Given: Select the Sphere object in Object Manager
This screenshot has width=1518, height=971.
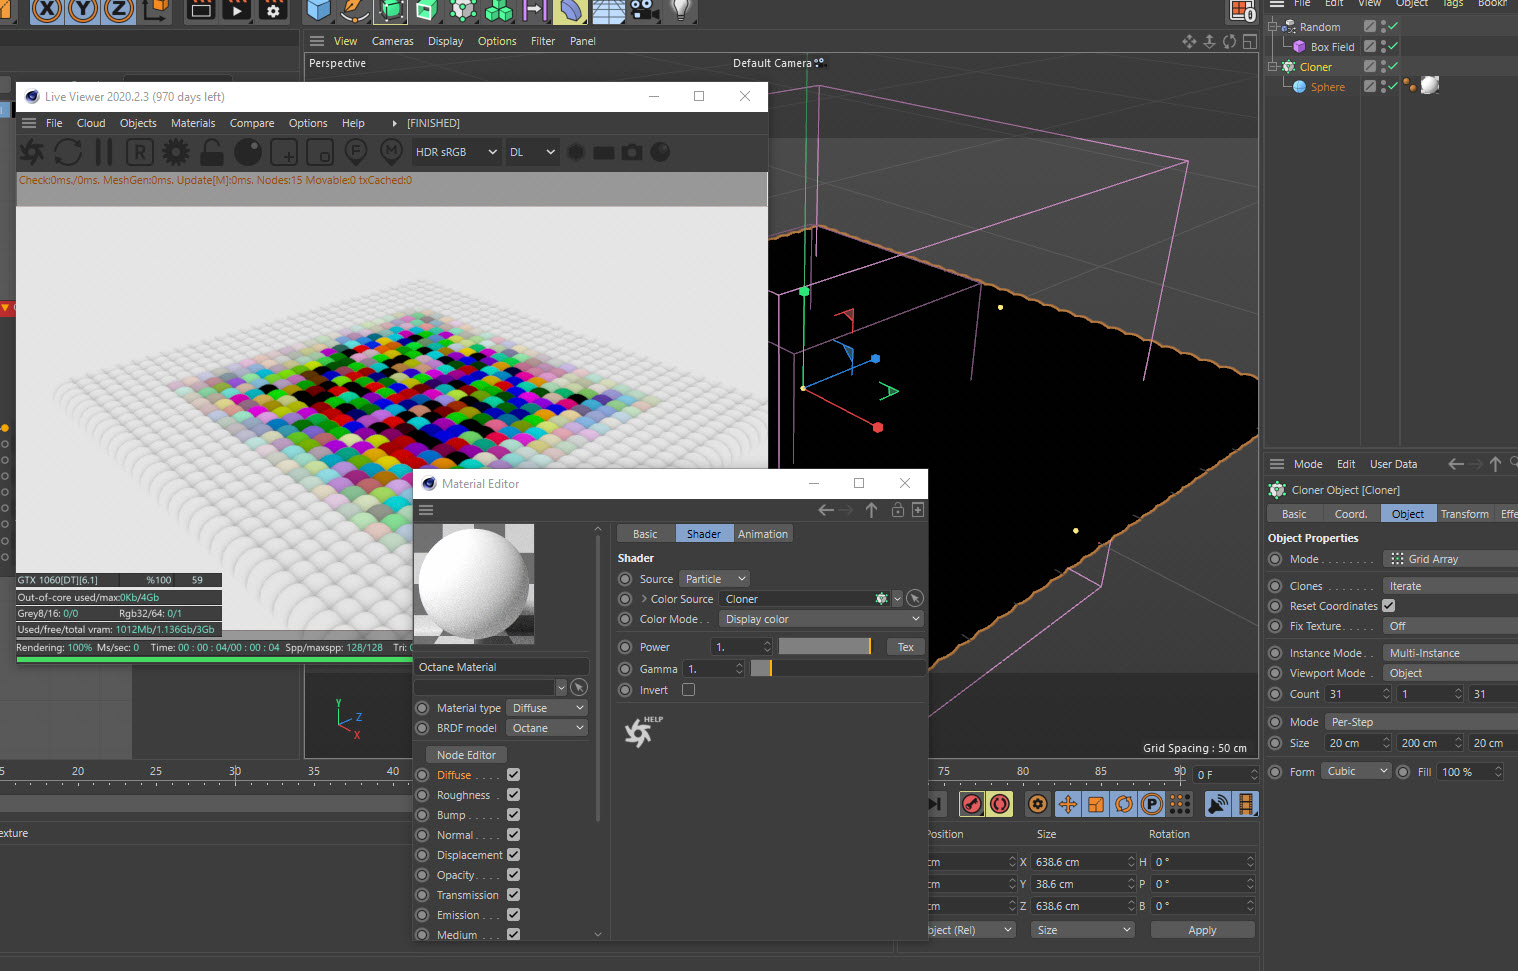Looking at the screenshot, I should [x=1327, y=87].
